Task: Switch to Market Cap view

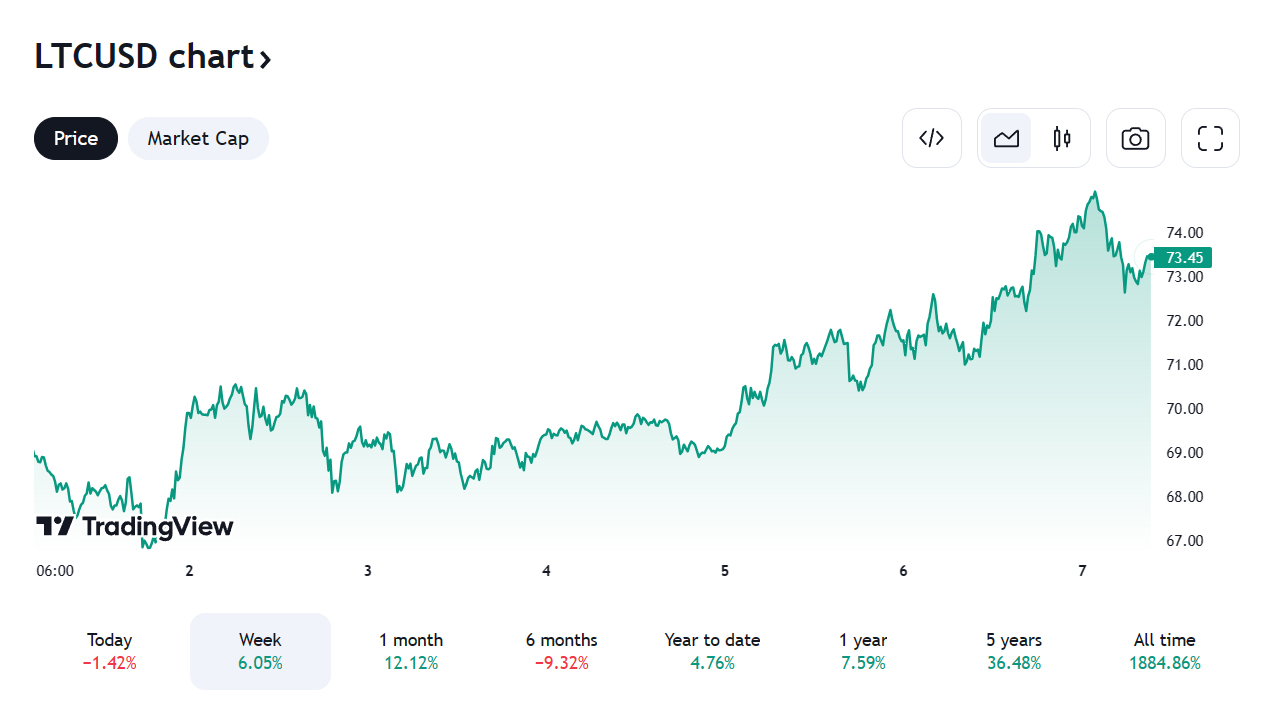Action: point(198,138)
